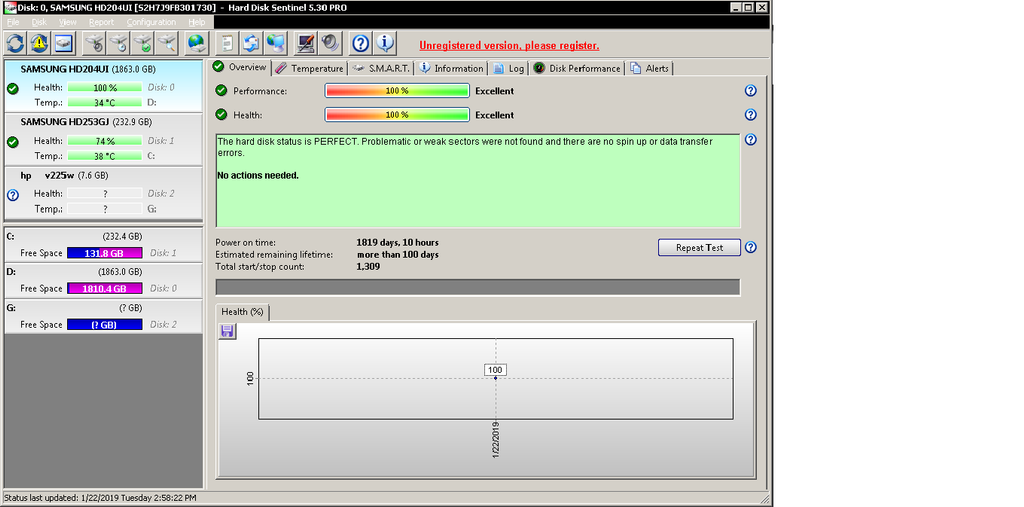Image resolution: width=1024 pixels, height=507 pixels.
Task: Select SAMSUNG HD204UI disk entry title
Action: tap(86, 69)
